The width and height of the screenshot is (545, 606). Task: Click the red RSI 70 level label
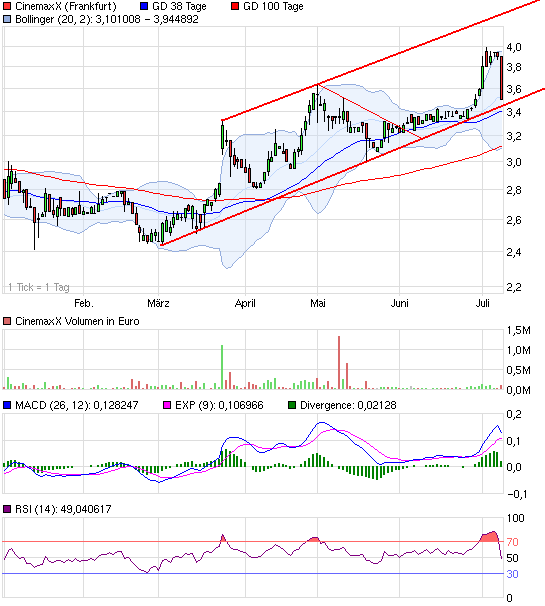513,542
